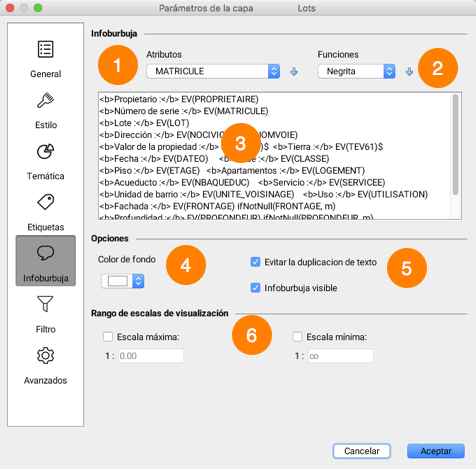Expand the Atributos MATRICULE dropdown

(213, 71)
